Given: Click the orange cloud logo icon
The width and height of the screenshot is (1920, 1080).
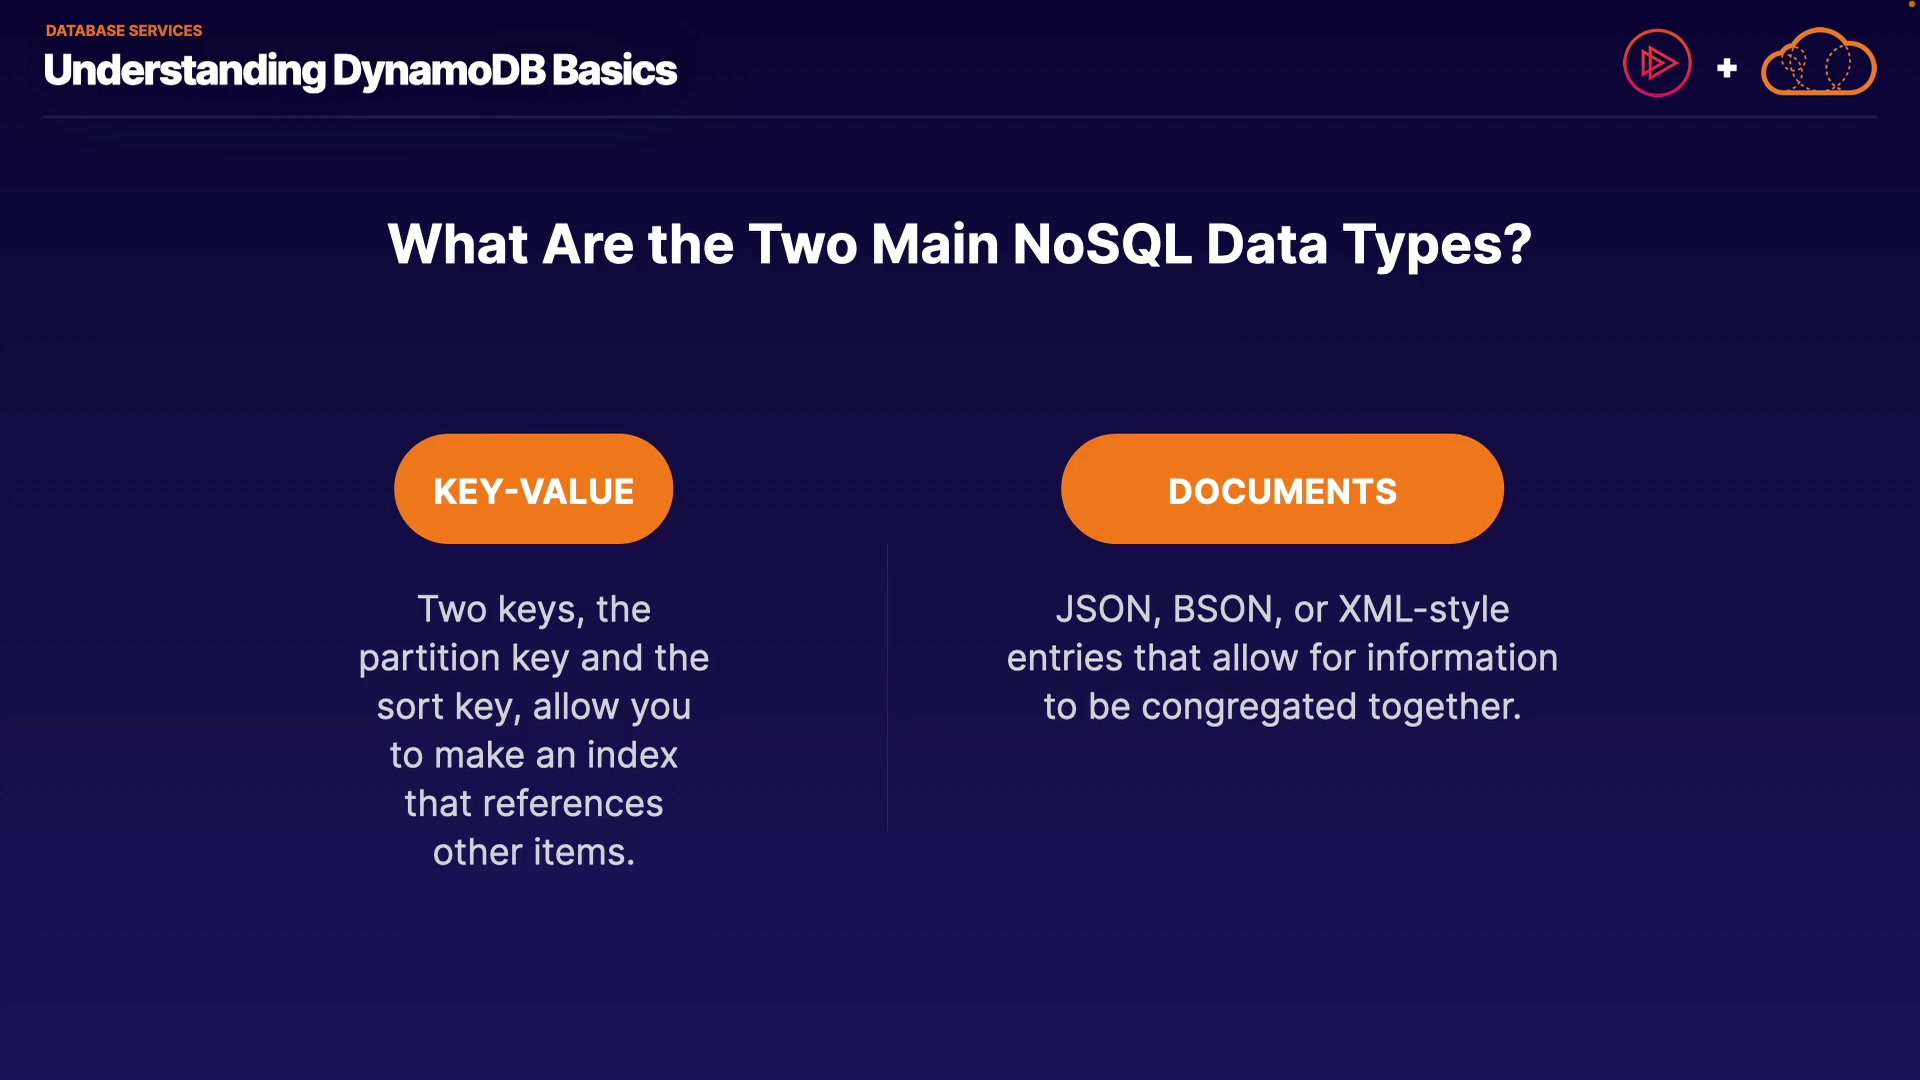Looking at the screenshot, I should coord(1818,63).
